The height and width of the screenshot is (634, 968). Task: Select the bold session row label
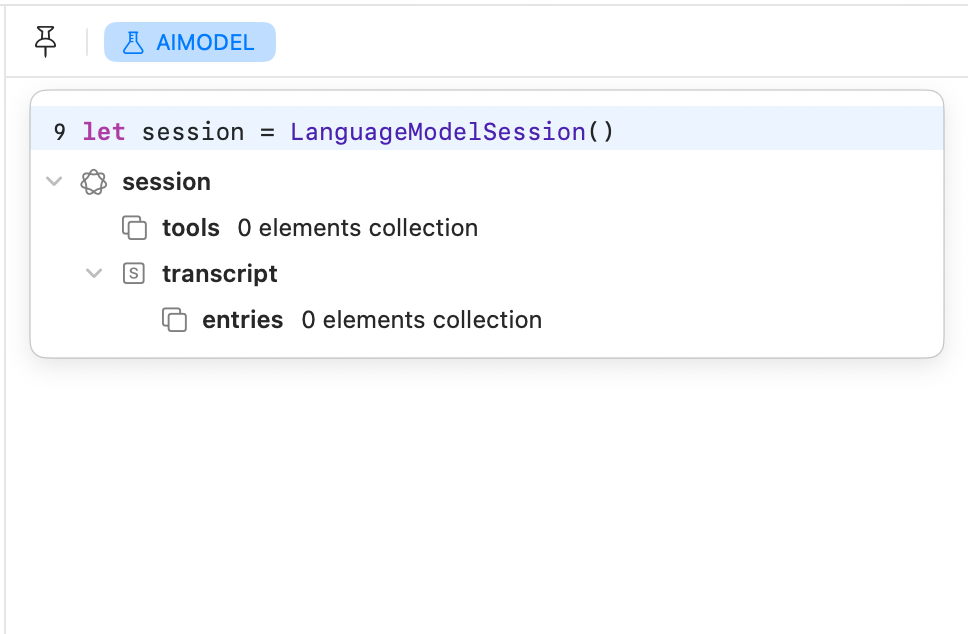click(x=166, y=182)
